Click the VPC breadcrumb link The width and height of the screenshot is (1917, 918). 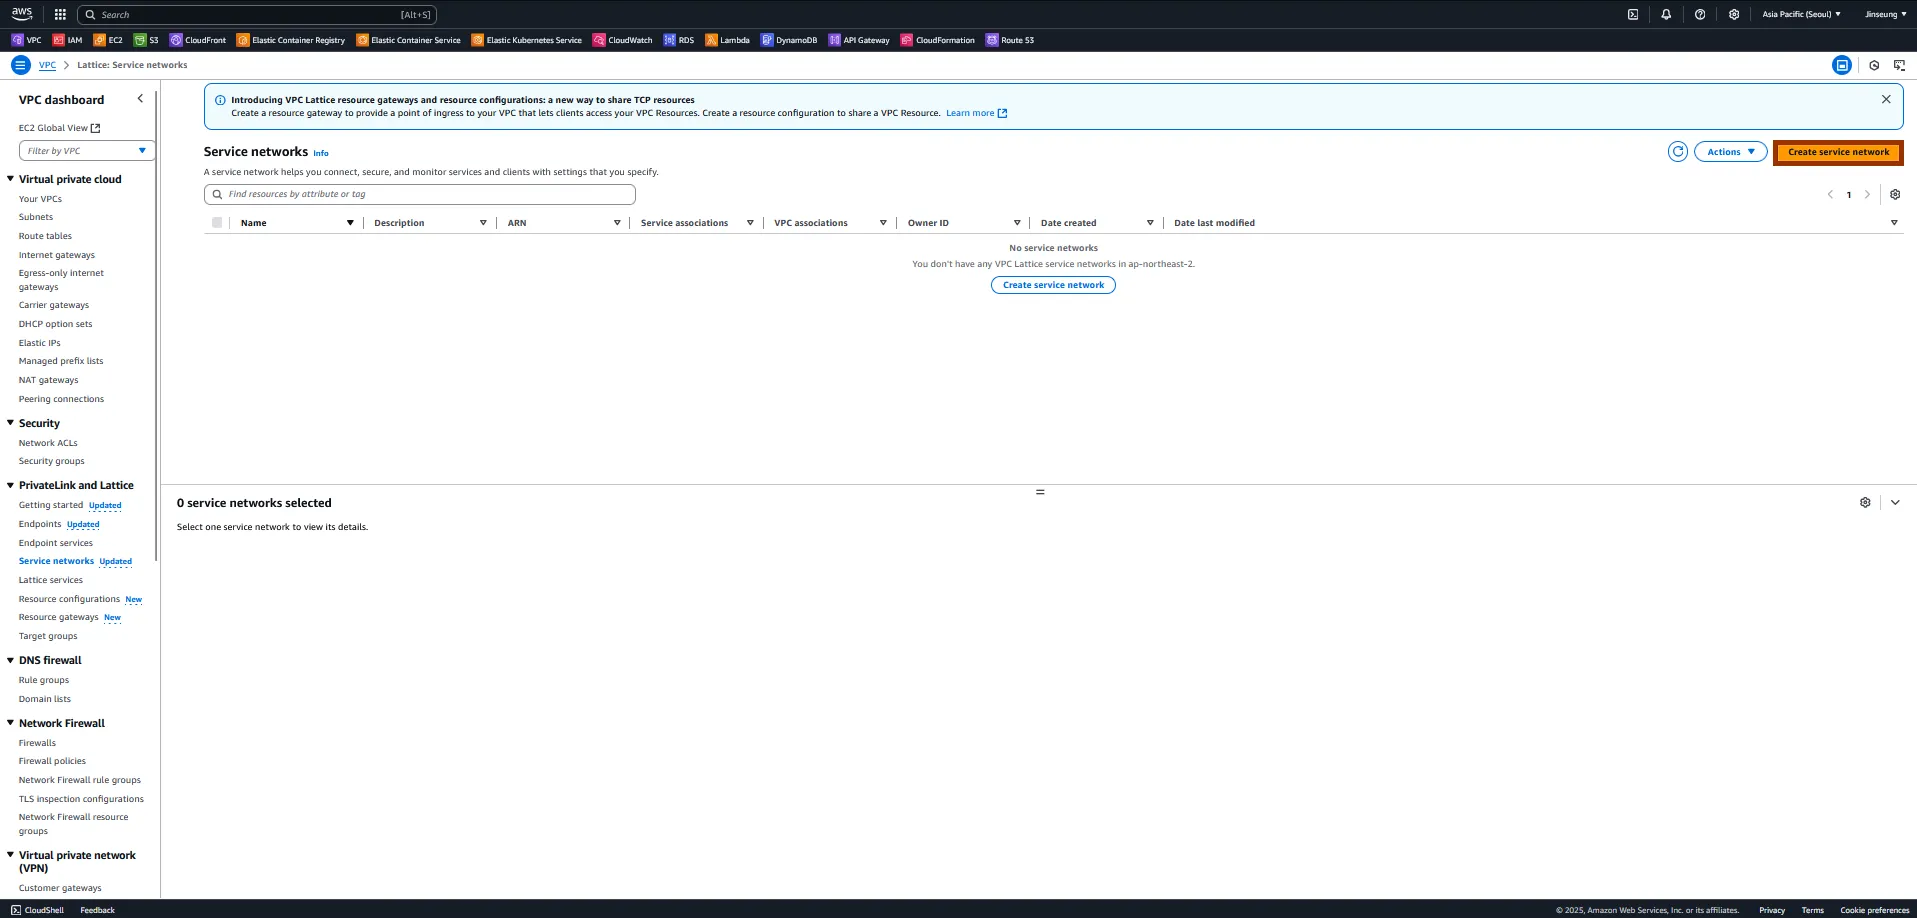click(47, 65)
